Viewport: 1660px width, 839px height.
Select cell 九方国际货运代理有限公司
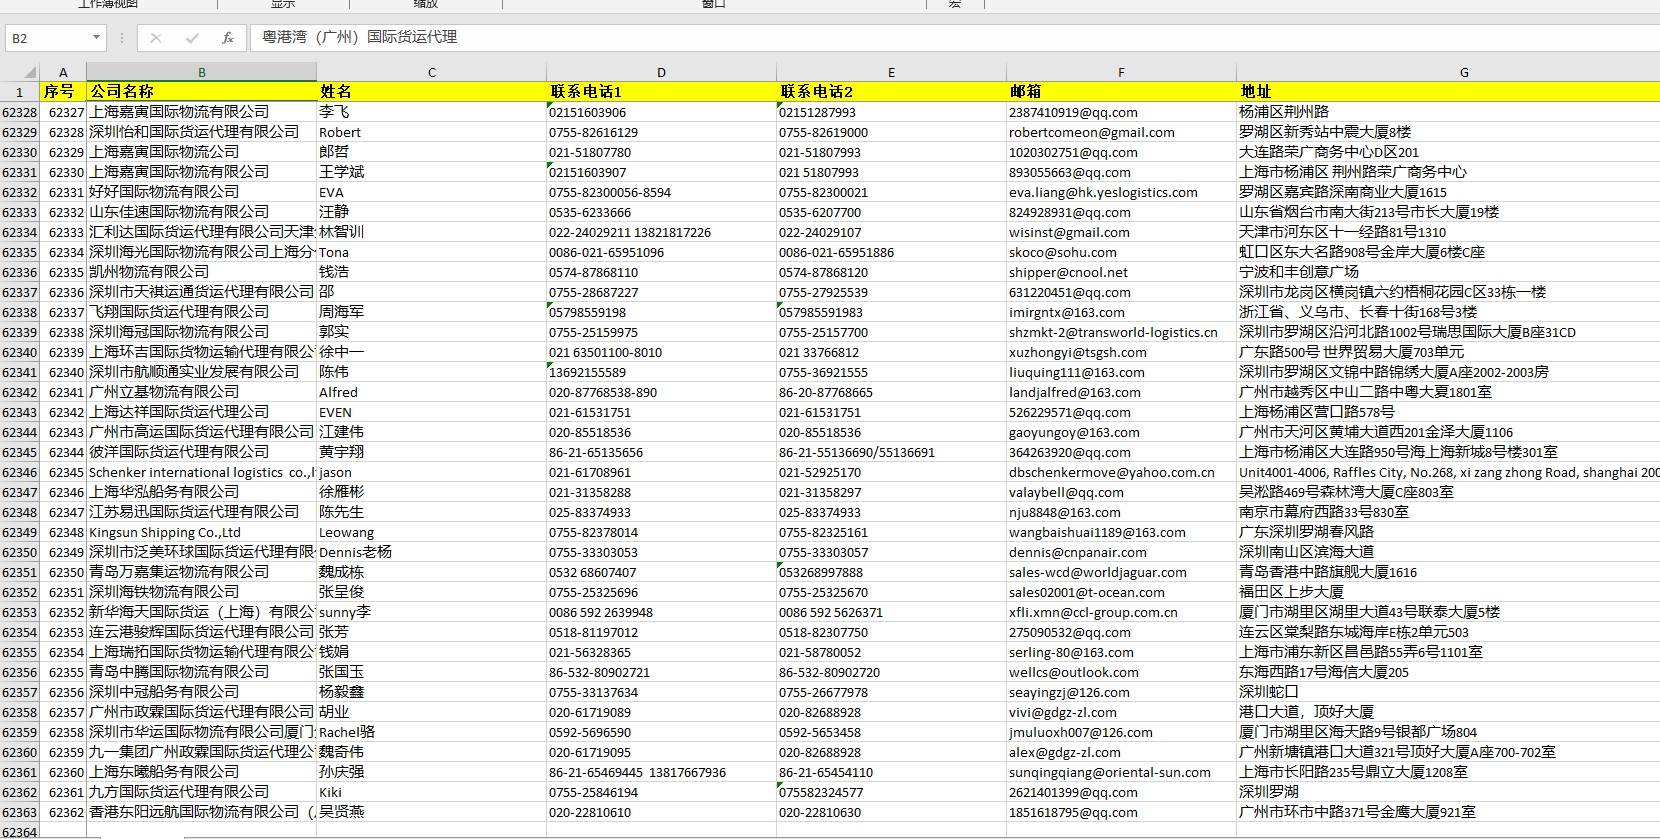[201, 792]
